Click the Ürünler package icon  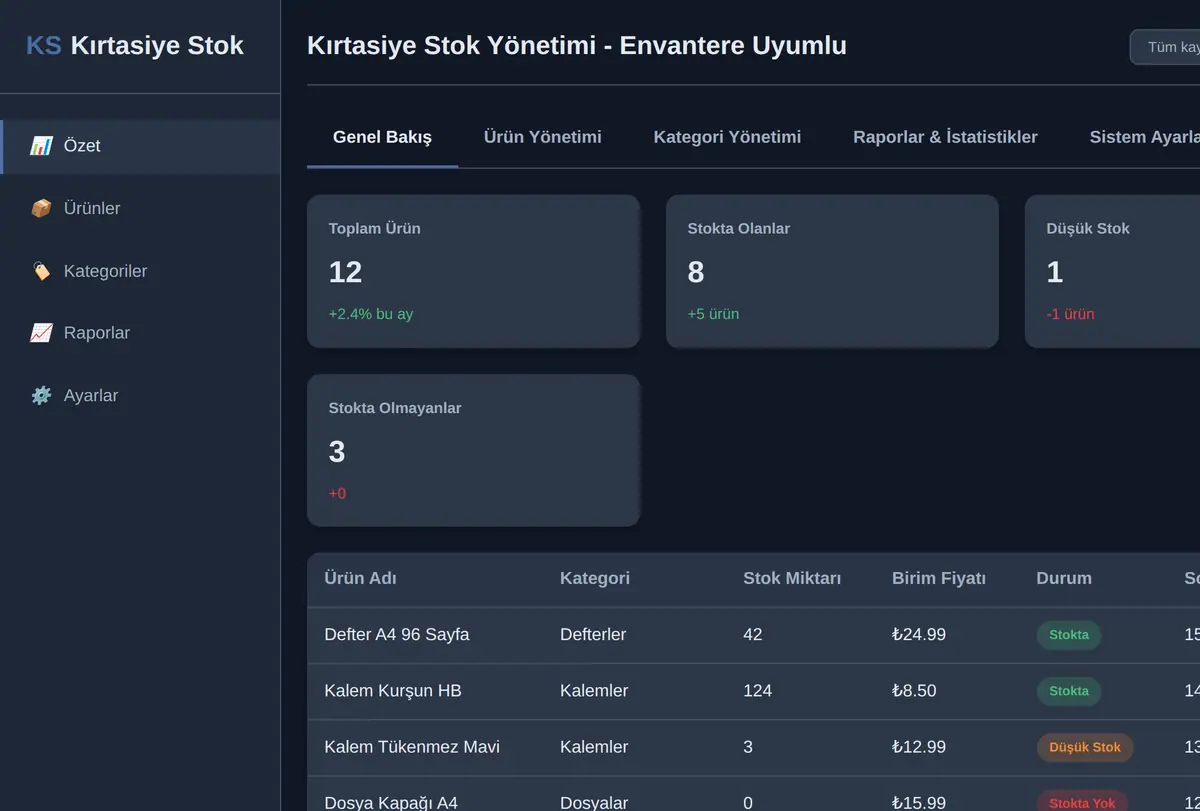tap(41, 209)
